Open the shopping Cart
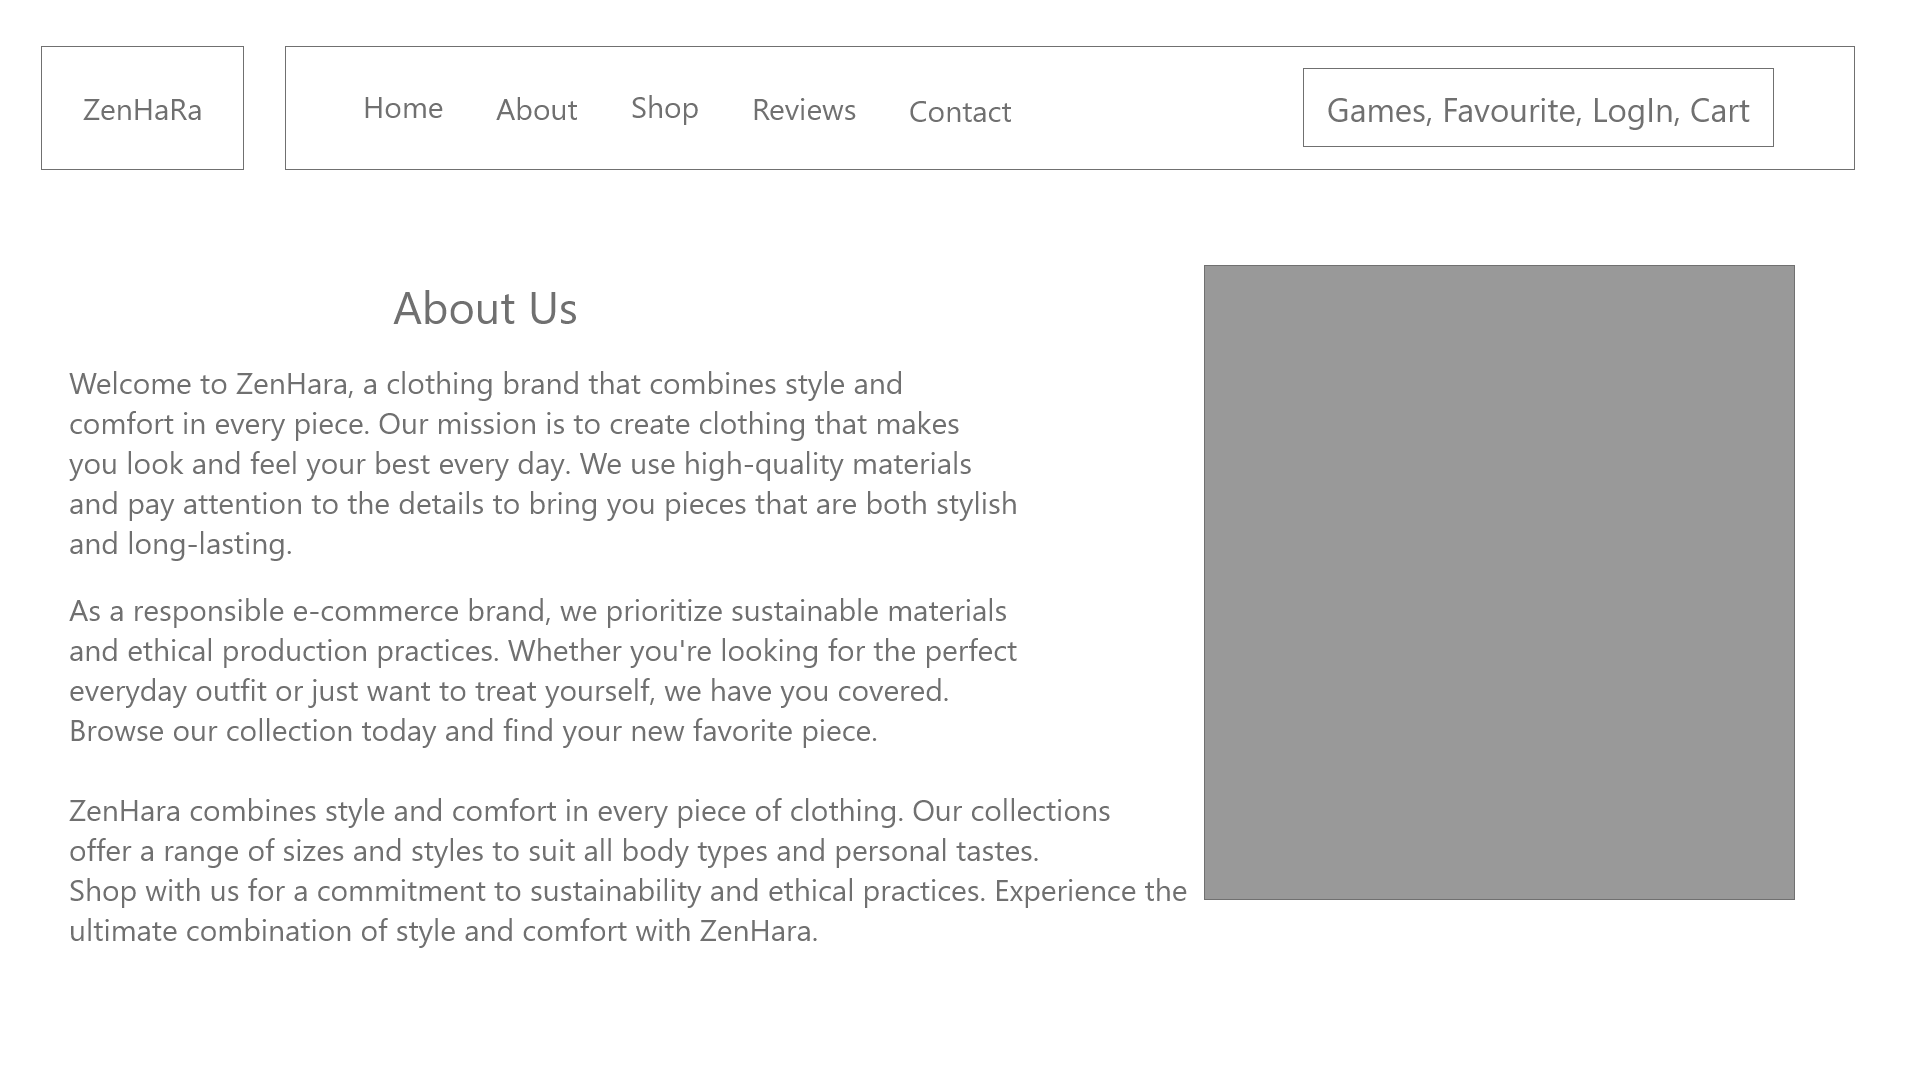 (x=1720, y=110)
